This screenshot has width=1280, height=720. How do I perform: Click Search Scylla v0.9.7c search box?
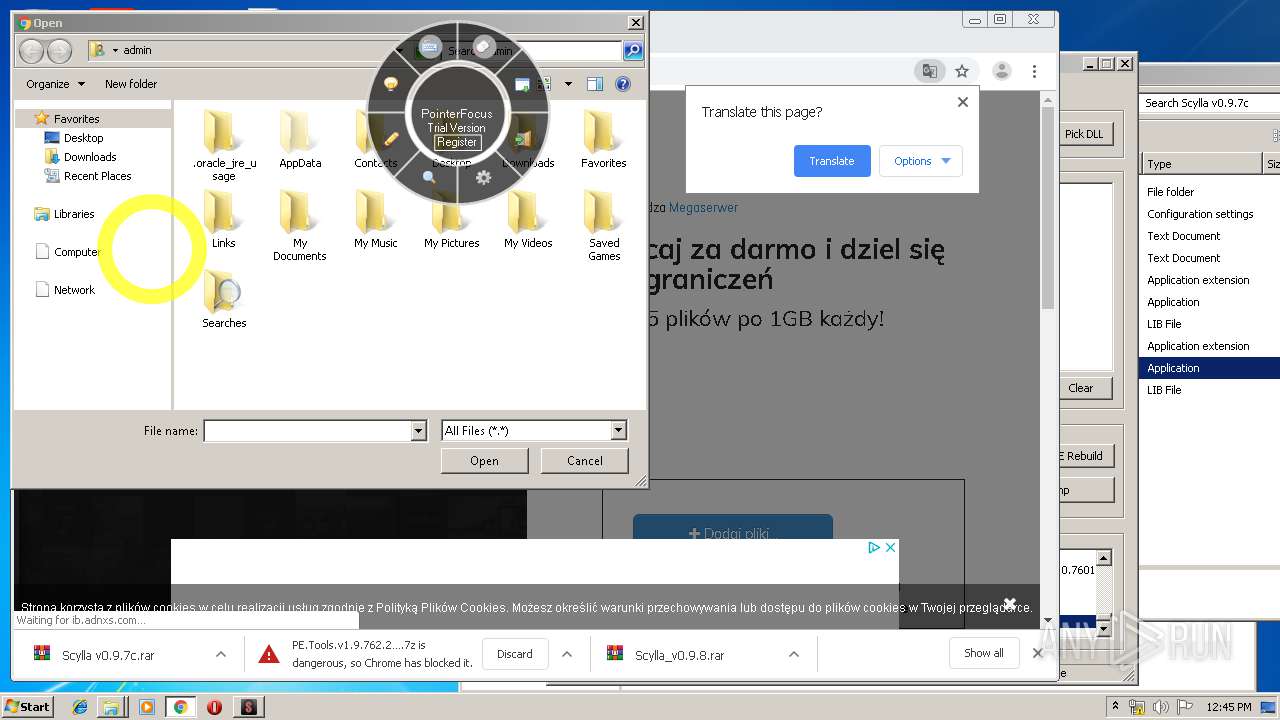click(1210, 103)
